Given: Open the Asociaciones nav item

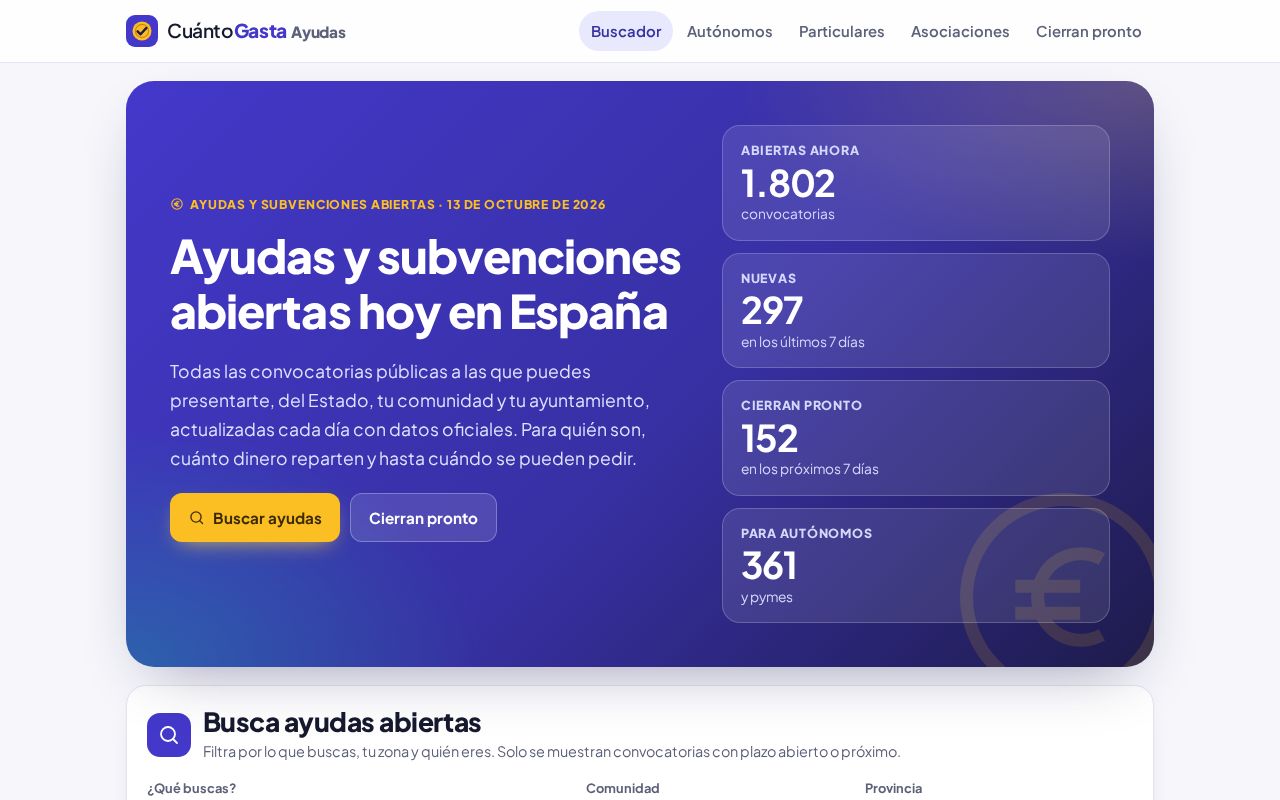Looking at the screenshot, I should point(960,31).
